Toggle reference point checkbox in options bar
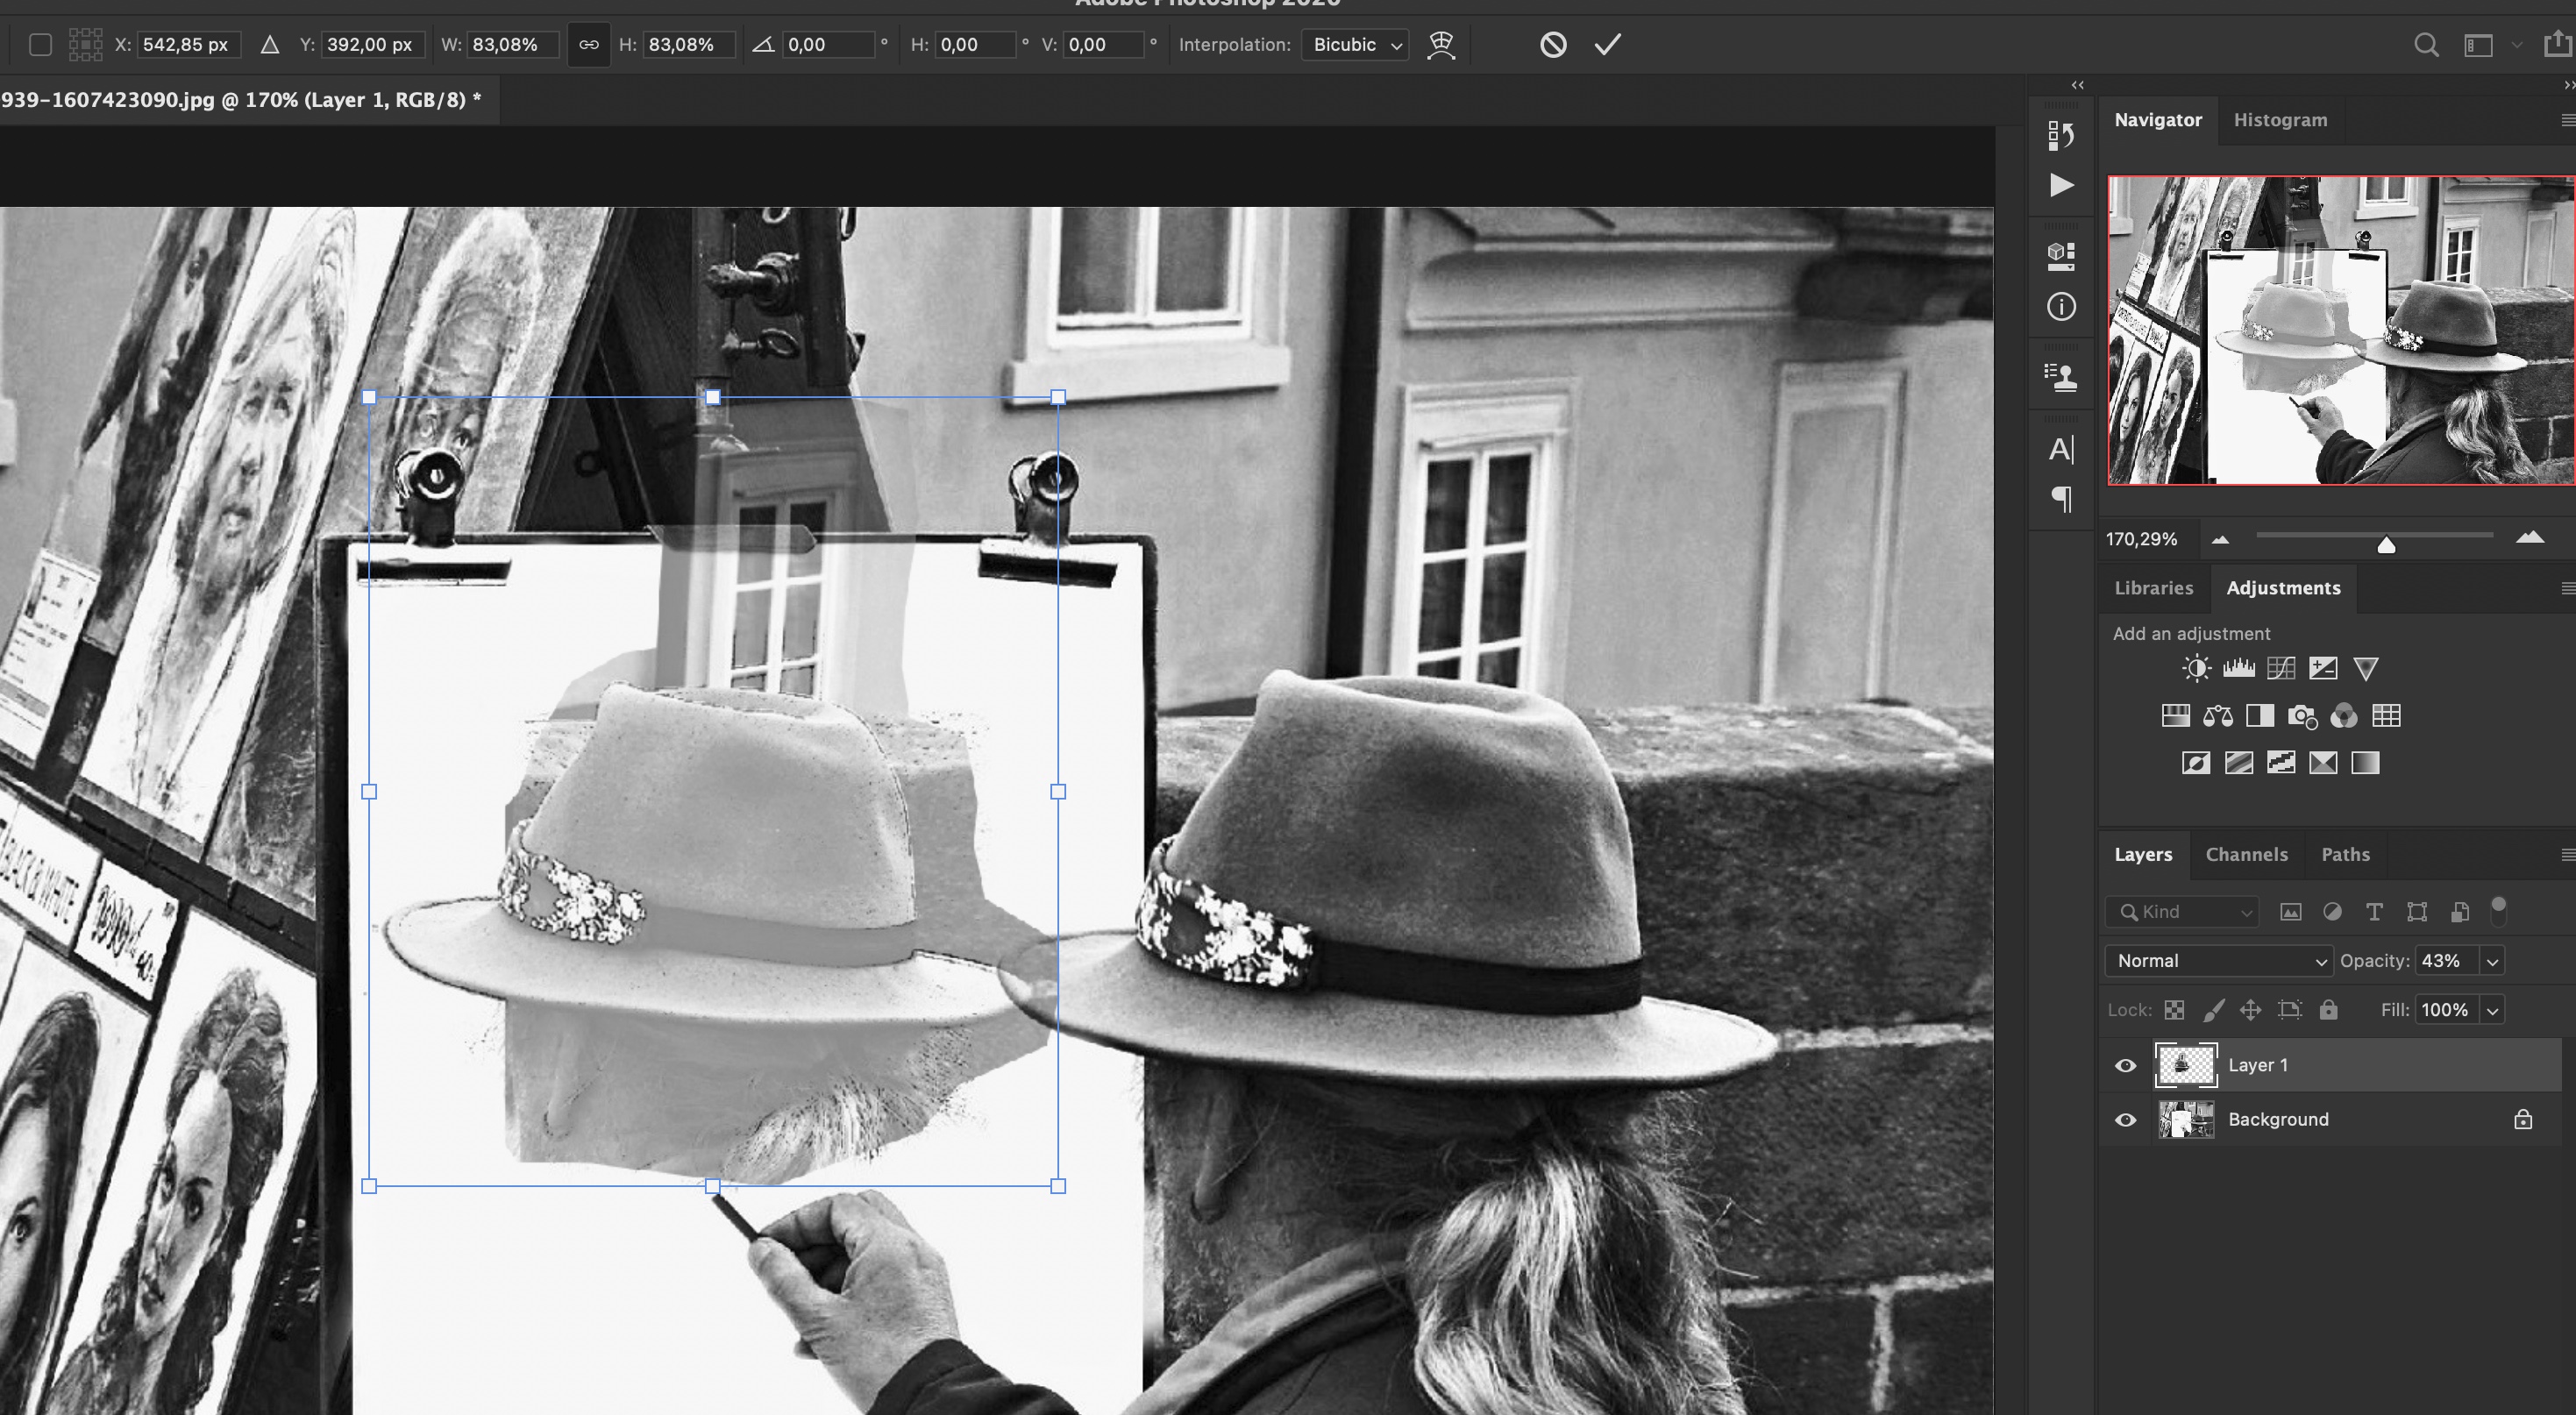The image size is (2576, 1415). tap(40, 45)
